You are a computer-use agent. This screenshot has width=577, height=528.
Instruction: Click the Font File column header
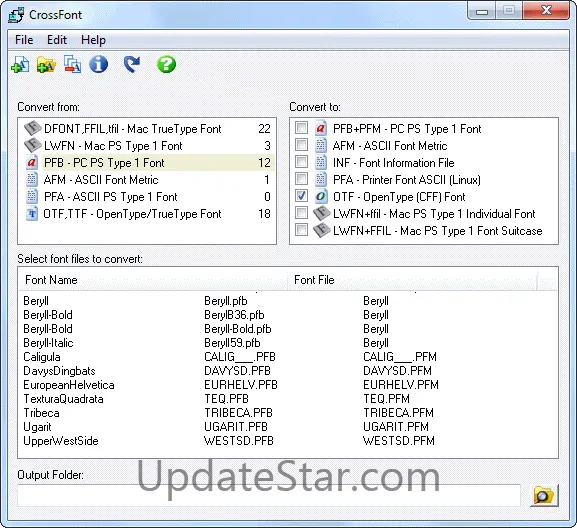[x=412, y=280]
